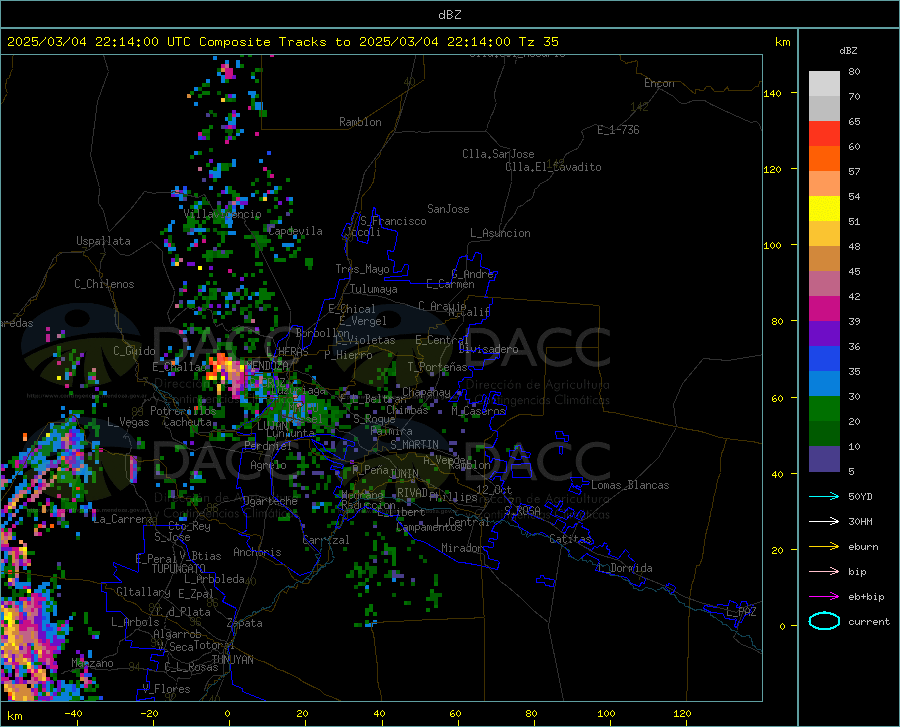Click the C_Guido place label
Viewport: 900px width, 727px height.
pyautogui.click(x=134, y=351)
